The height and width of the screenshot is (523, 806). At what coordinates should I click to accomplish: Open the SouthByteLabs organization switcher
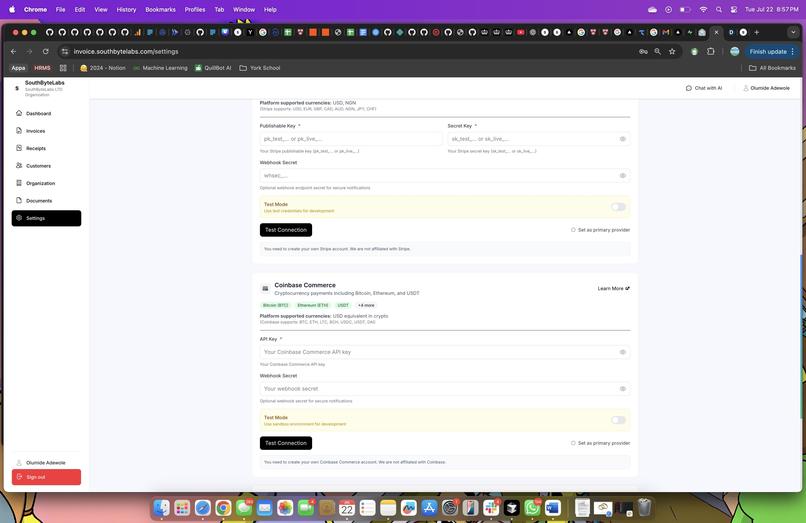pos(40,88)
